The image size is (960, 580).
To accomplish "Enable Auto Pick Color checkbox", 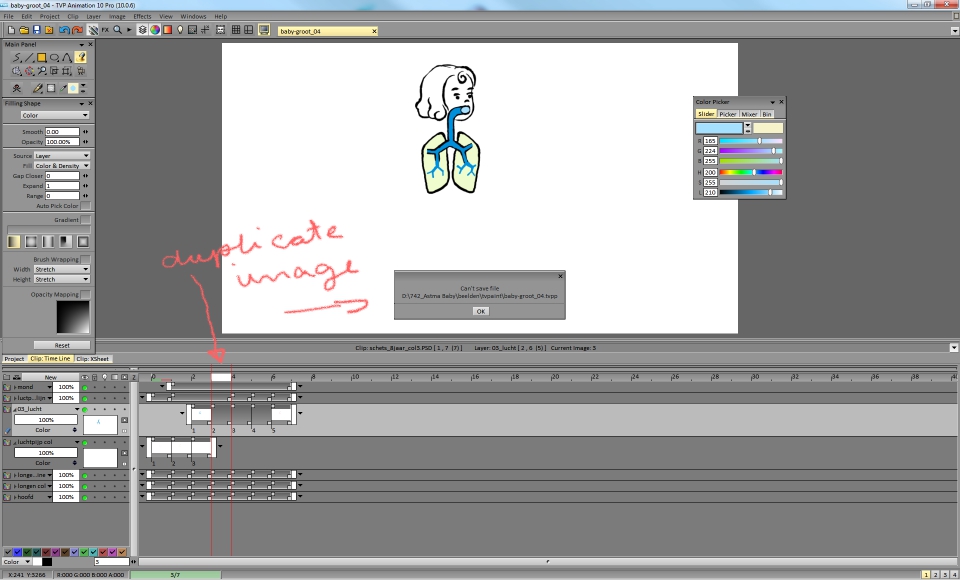I will click(86, 206).
